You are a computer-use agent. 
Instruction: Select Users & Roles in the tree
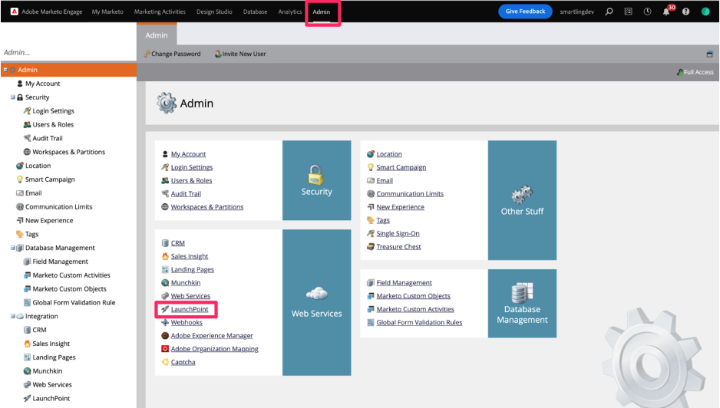(x=53, y=124)
